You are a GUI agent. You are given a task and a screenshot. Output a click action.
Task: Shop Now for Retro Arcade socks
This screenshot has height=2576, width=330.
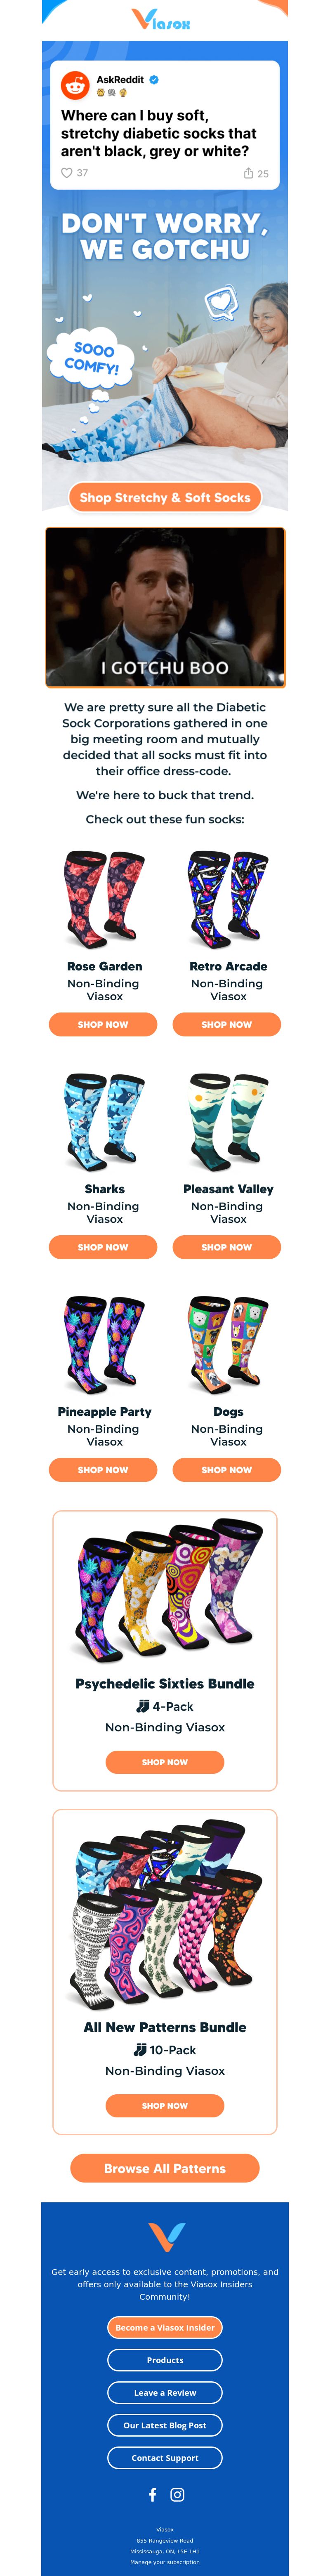(x=227, y=1024)
